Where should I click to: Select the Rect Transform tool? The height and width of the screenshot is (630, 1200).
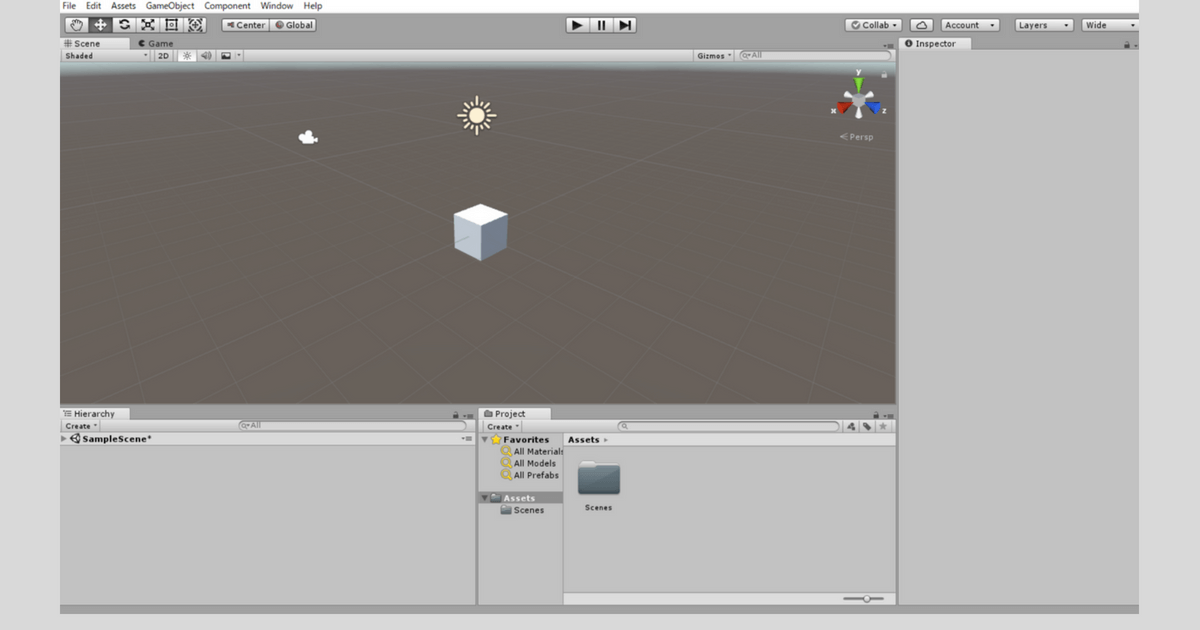pos(171,25)
